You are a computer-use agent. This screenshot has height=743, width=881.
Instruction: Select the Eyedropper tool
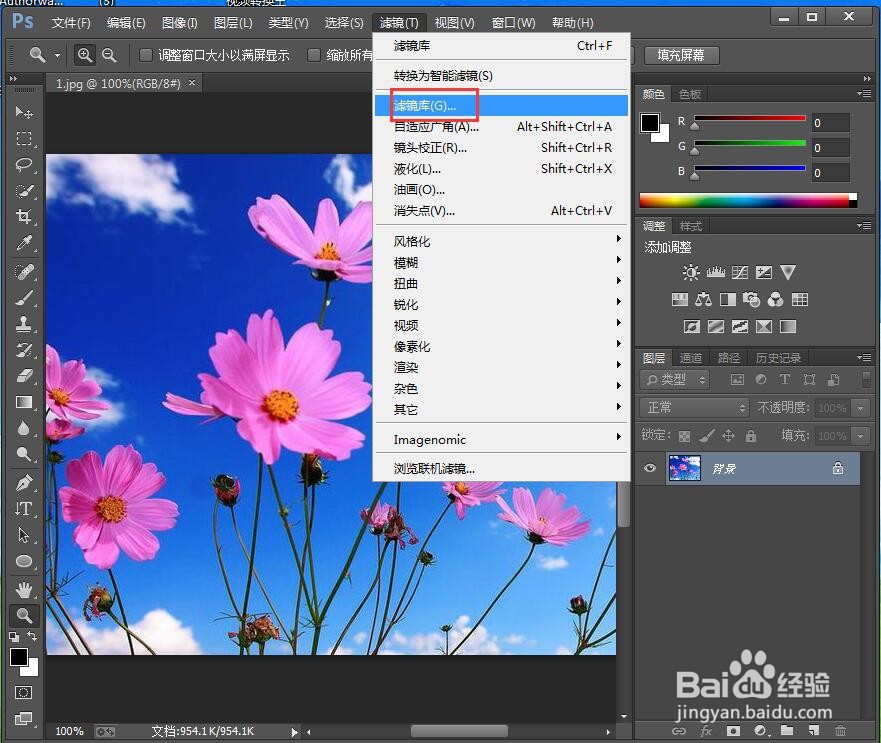coord(24,243)
